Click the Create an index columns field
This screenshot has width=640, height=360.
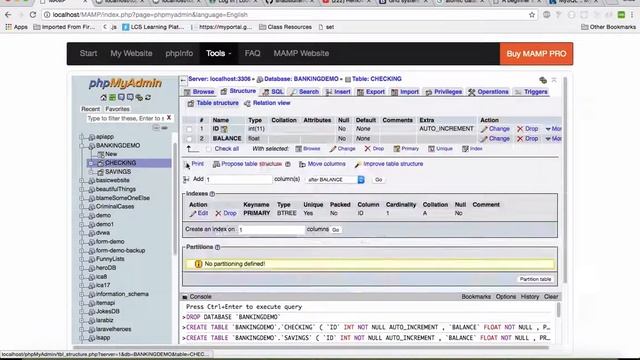pos(271,230)
